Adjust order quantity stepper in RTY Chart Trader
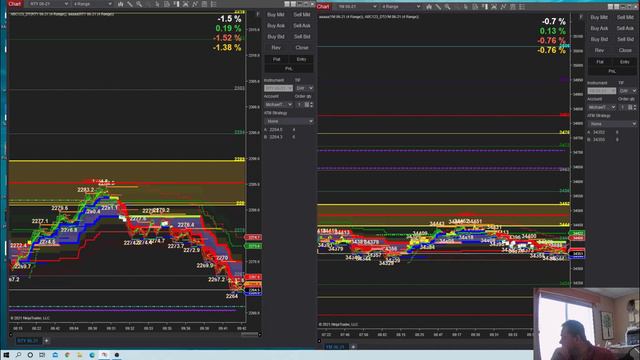The width and height of the screenshot is (640, 360). click(311, 104)
